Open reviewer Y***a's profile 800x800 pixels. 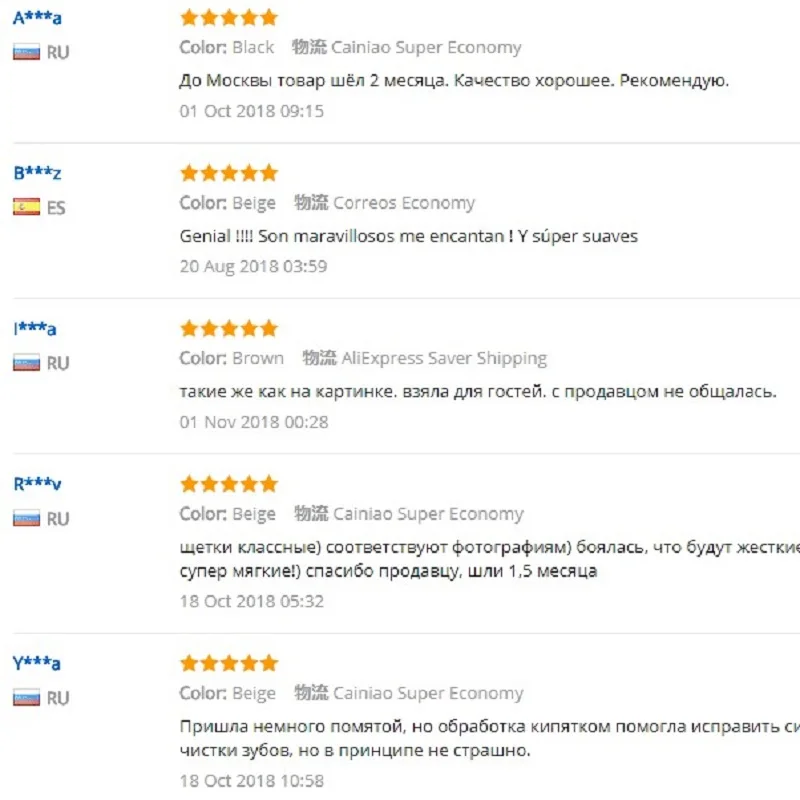click(x=36, y=663)
